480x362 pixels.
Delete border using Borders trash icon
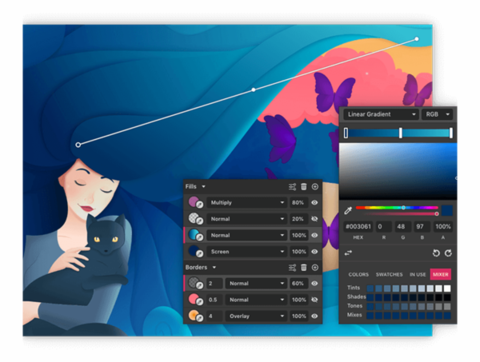coord(304,267)
